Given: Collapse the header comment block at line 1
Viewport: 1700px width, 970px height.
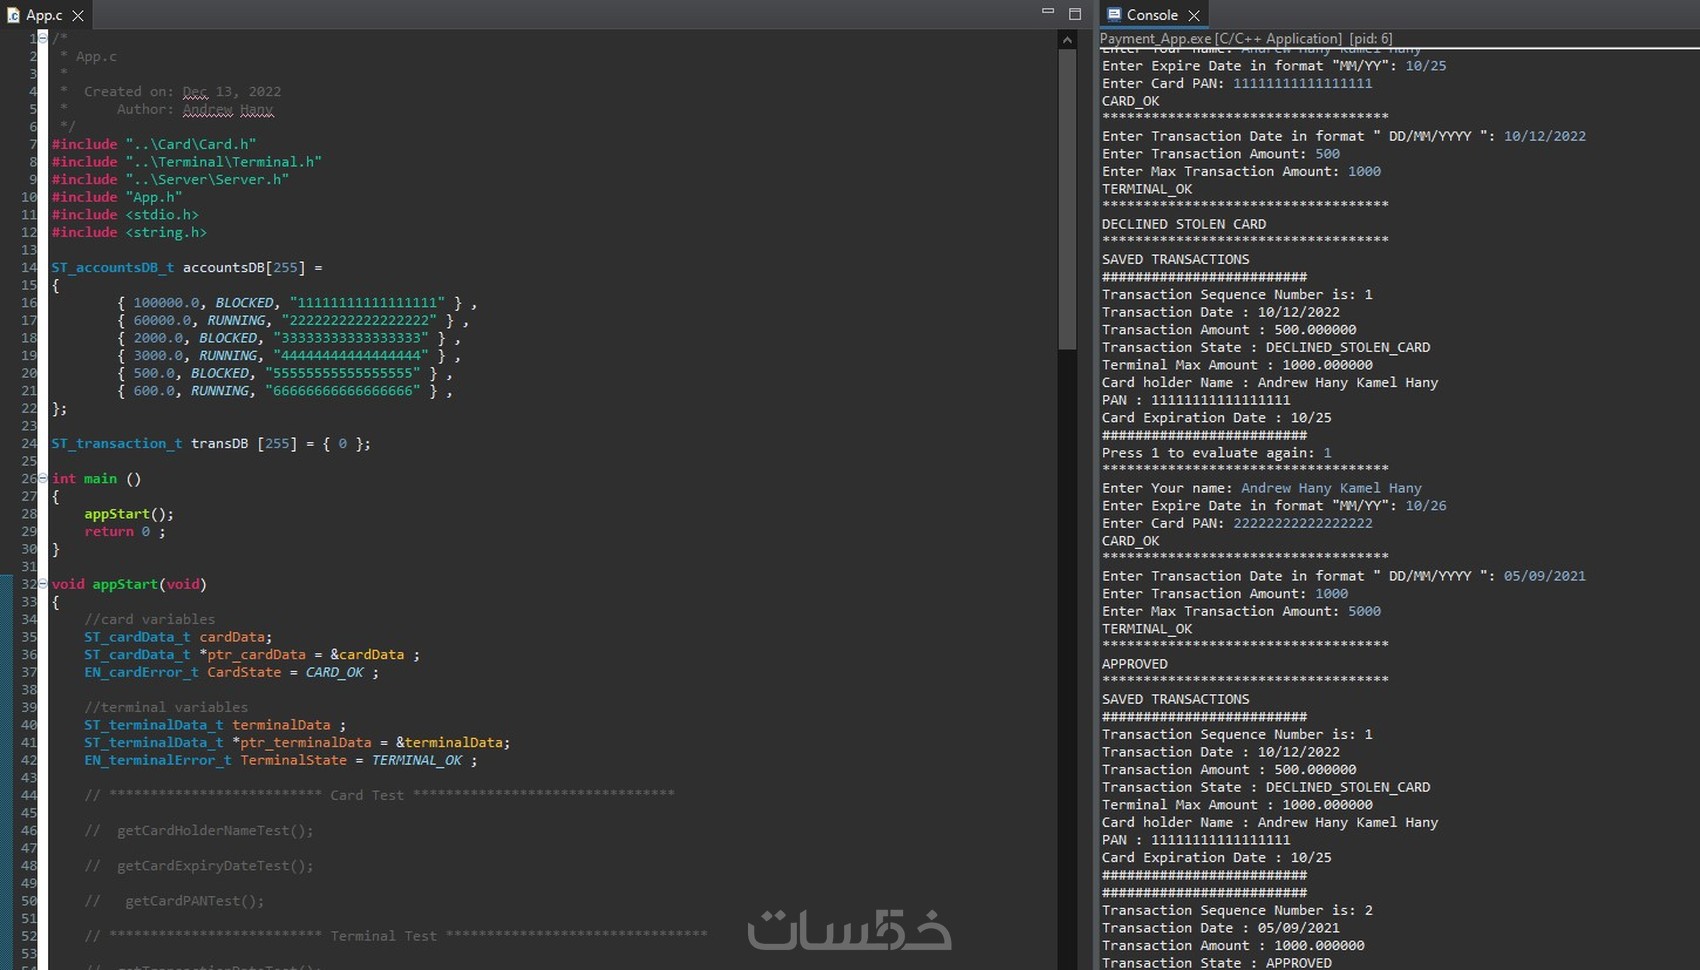Looking at the screenshot, I should tap(43, 39).
